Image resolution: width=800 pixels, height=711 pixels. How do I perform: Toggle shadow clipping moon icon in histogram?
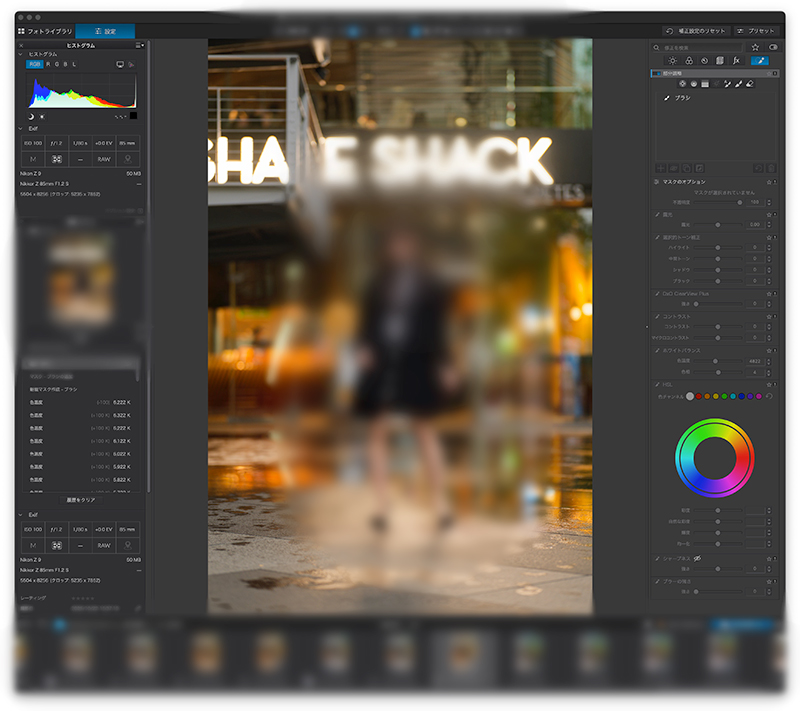(31, 117)
